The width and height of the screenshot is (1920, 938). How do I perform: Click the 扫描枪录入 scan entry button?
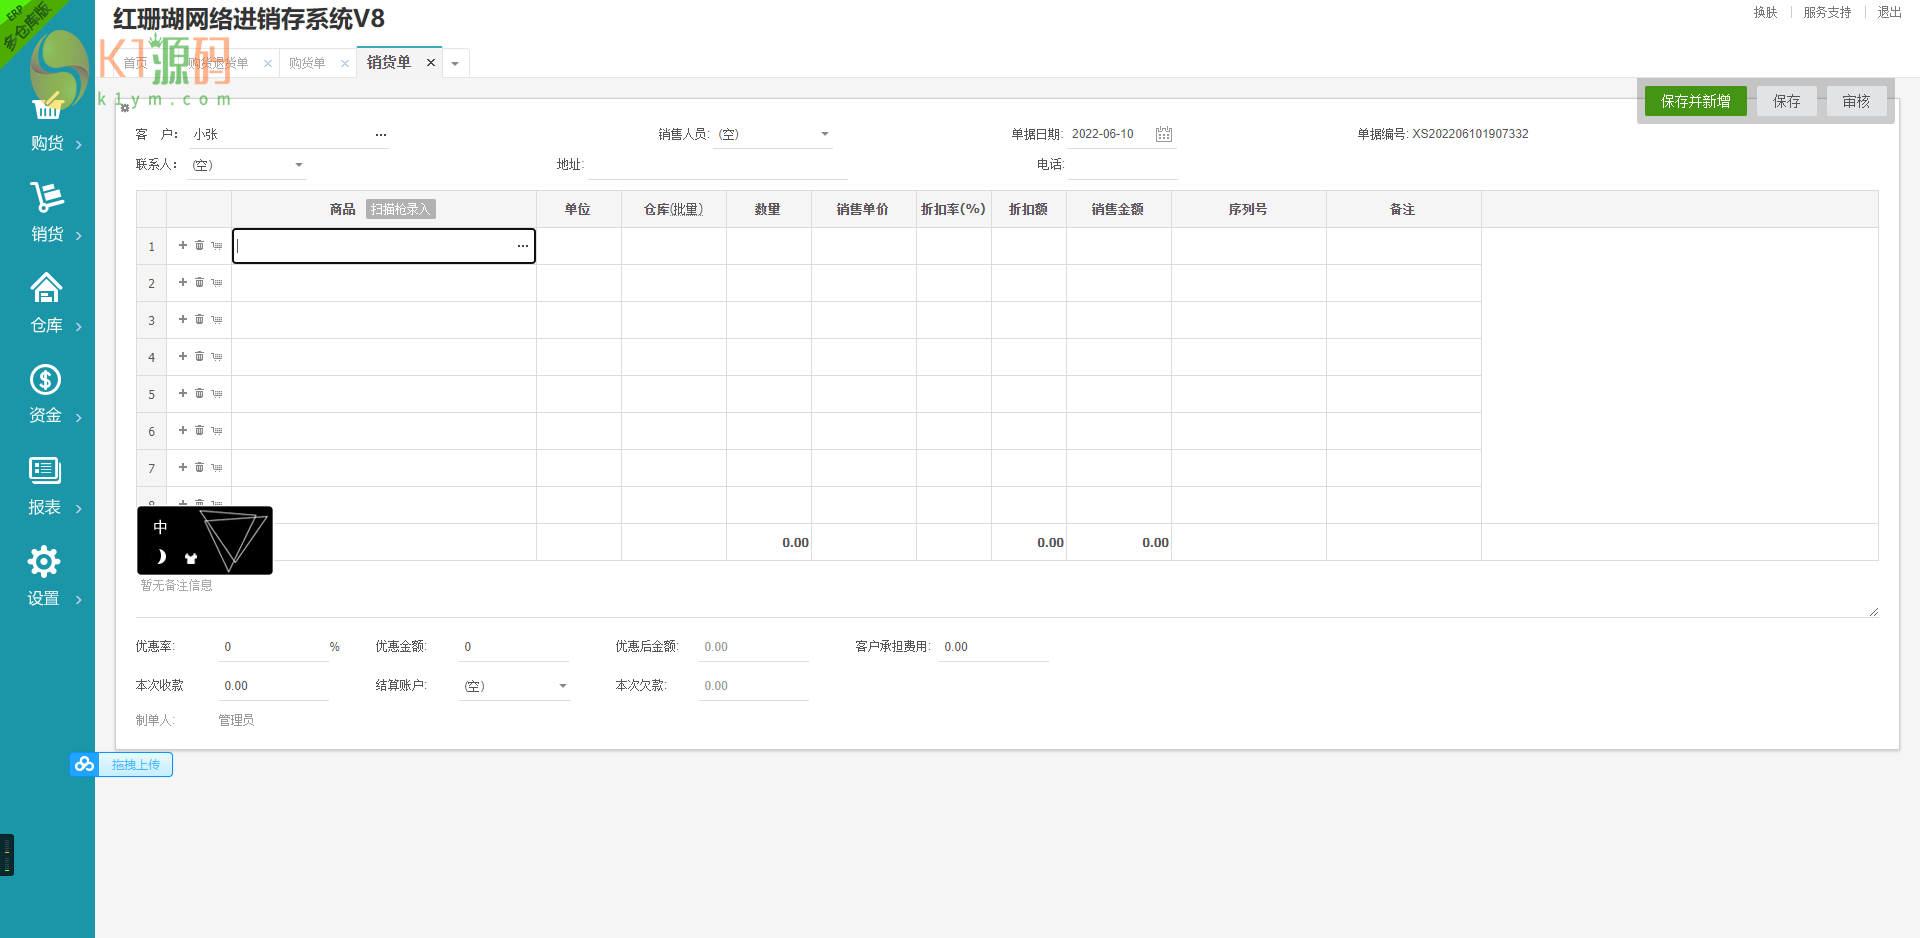tap(400, 209)
